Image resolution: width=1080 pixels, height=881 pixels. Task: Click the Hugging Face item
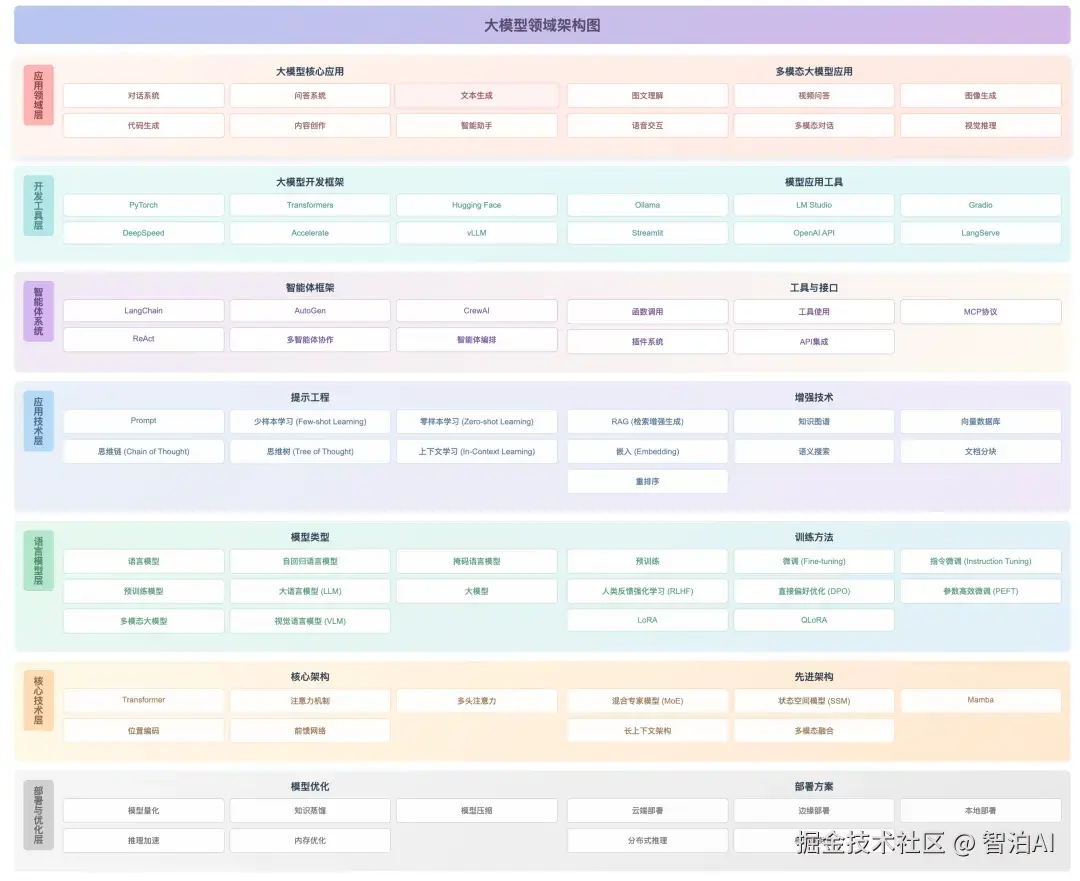pos(476,205)
